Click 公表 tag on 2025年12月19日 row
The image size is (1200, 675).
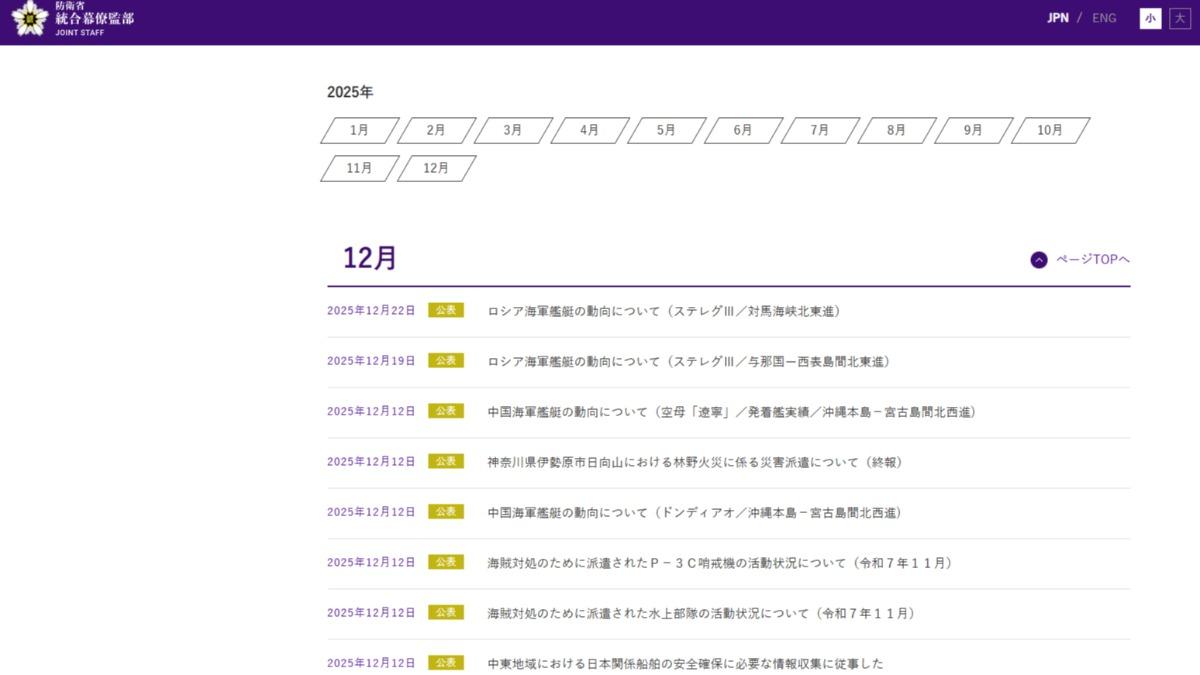tap(446, 360)
